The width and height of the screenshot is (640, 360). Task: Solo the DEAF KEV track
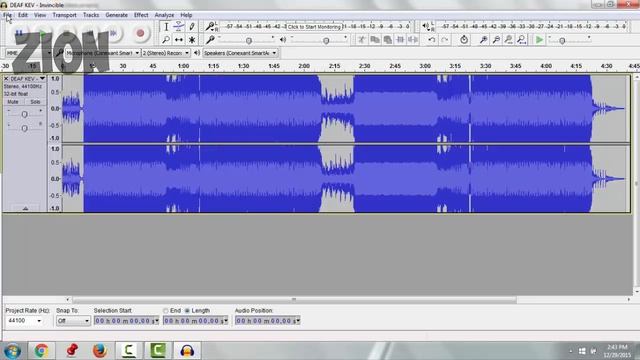point(35,102)
